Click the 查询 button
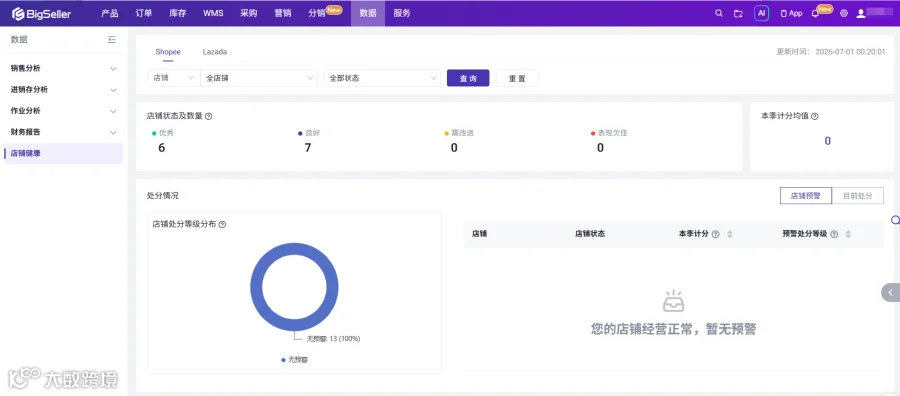Image resolution: width=900 pixels, height=396 pixels. click(468, 78)
